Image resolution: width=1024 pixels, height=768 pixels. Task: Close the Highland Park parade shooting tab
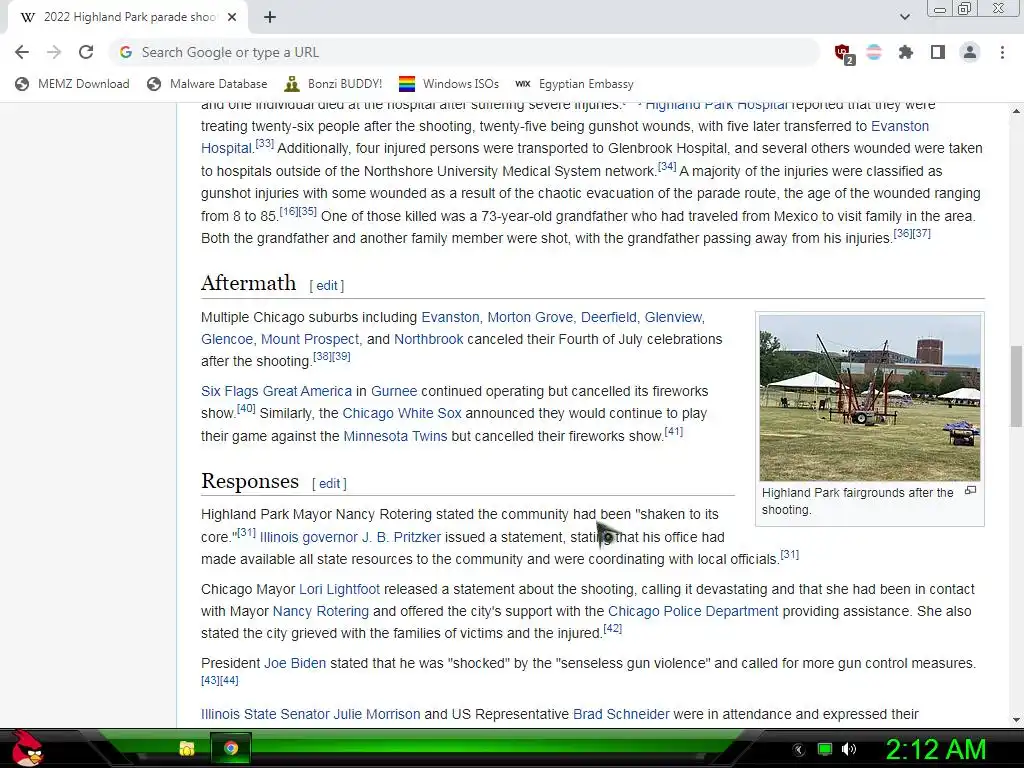pyautogui.click(x=232, y=17)
